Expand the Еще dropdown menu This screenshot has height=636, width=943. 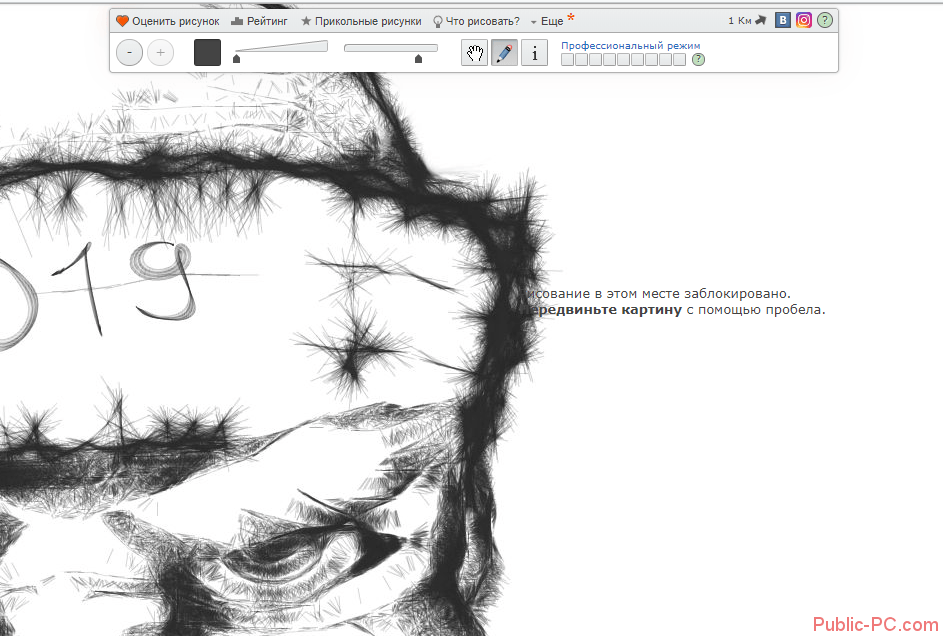click(547, 22)
